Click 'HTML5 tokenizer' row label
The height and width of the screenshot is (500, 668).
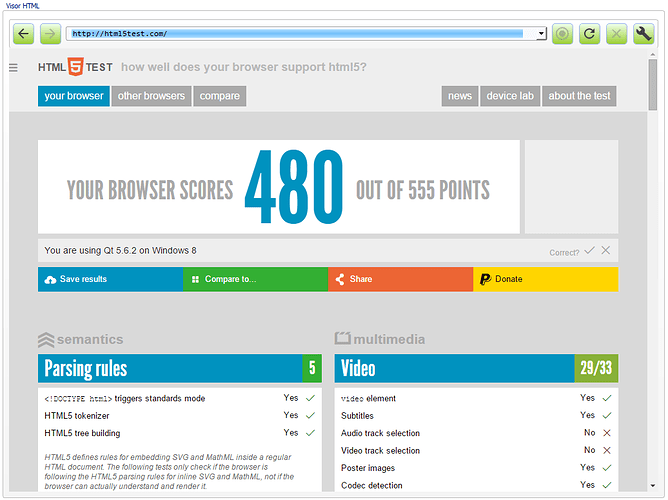pos(77,416)
